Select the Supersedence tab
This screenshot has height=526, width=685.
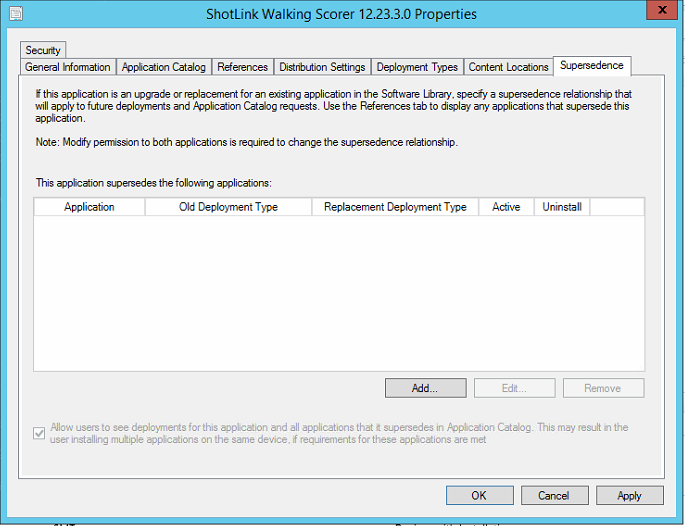[x=592, y=66]
